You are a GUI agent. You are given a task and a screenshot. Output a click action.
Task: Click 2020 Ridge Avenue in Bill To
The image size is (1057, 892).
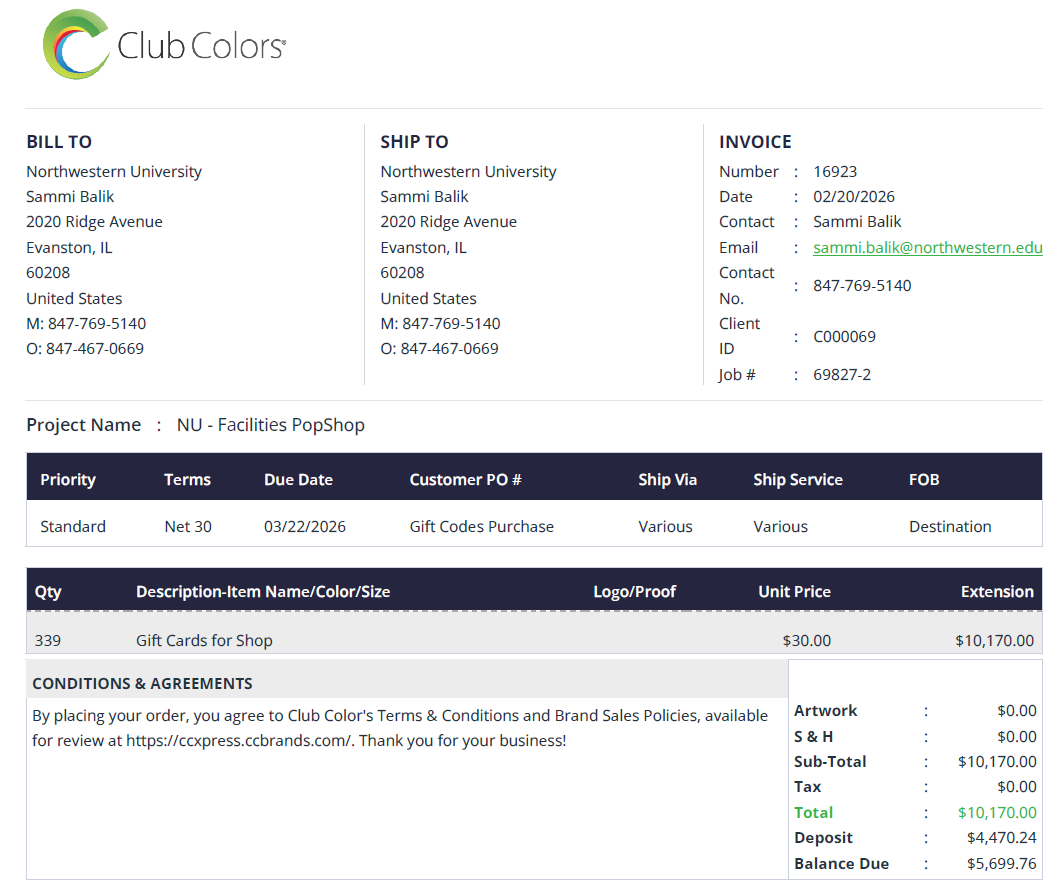click(94, 222)
